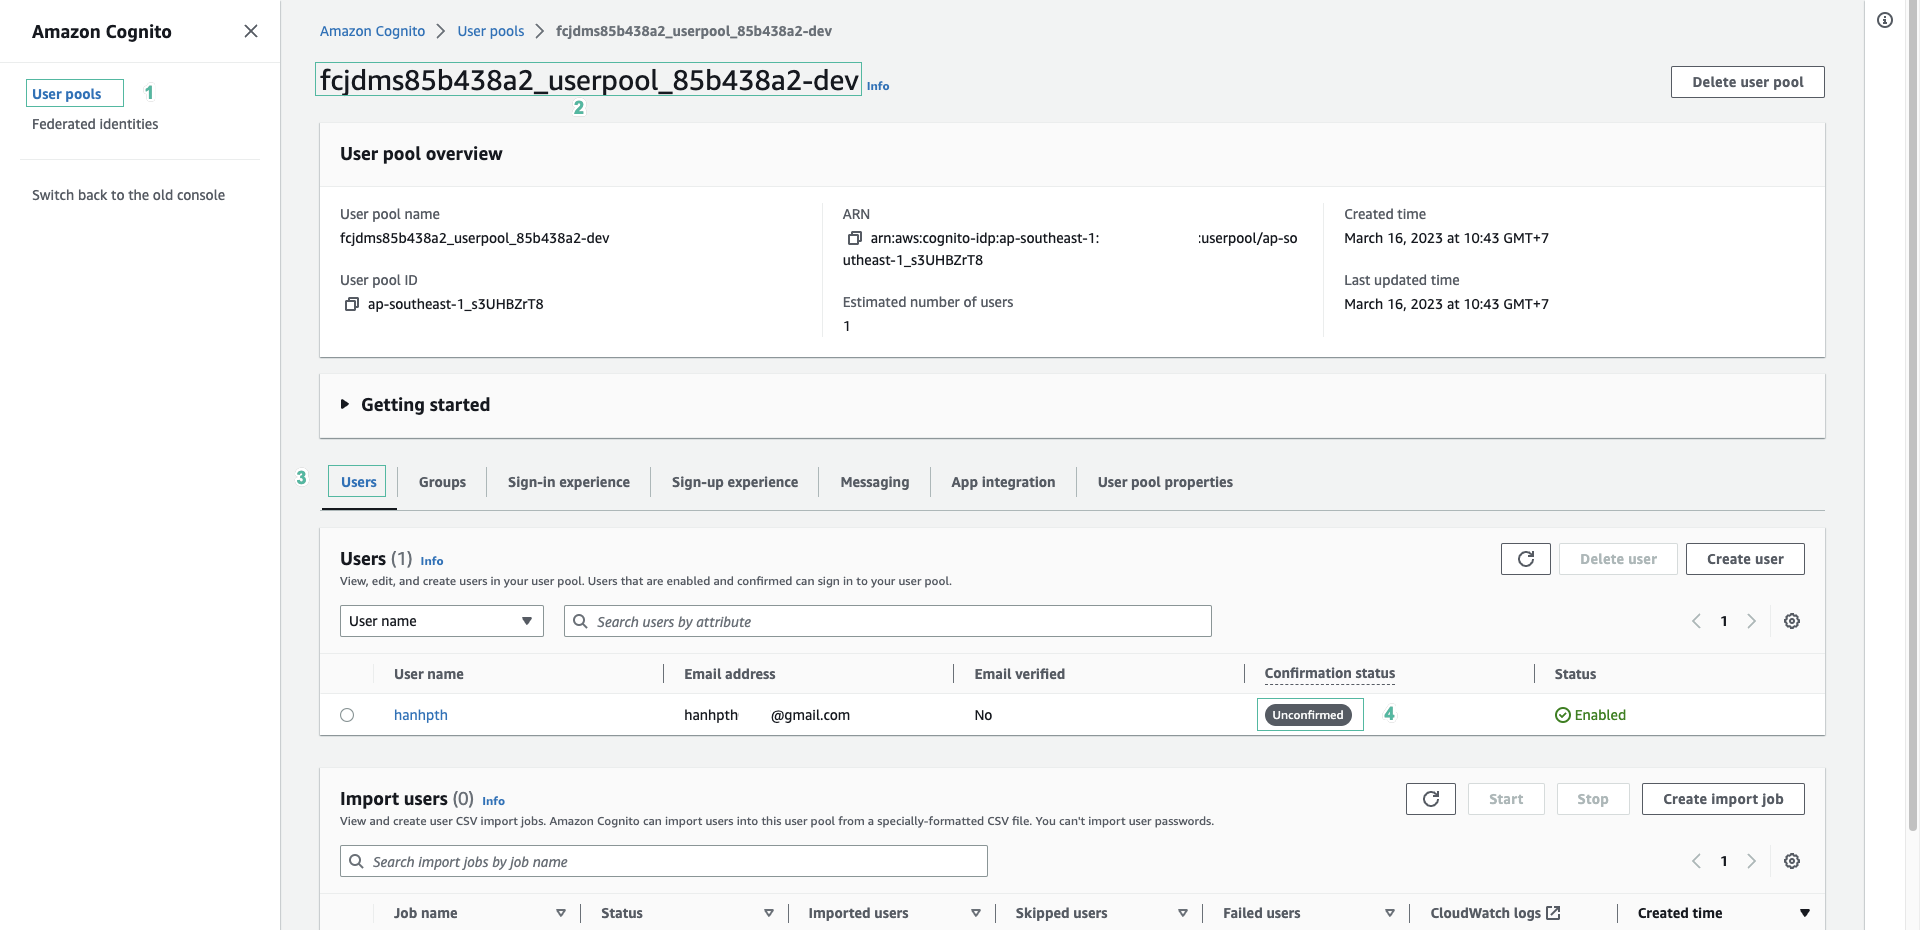Image resolution: width=1920 pixels, height=930 pixels.
Task: Open Import users table preferences gear
Action: (1792, 861)
